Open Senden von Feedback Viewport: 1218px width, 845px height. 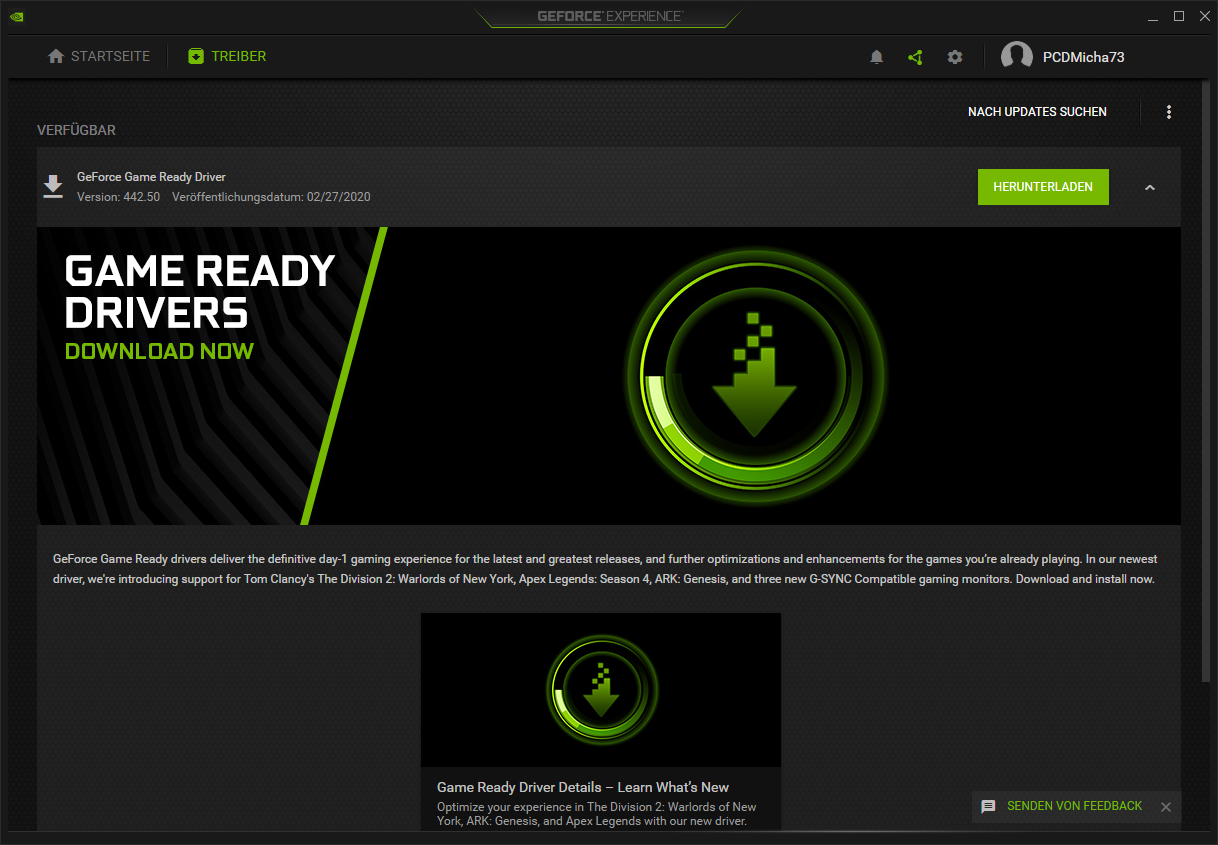(1074, 806)
